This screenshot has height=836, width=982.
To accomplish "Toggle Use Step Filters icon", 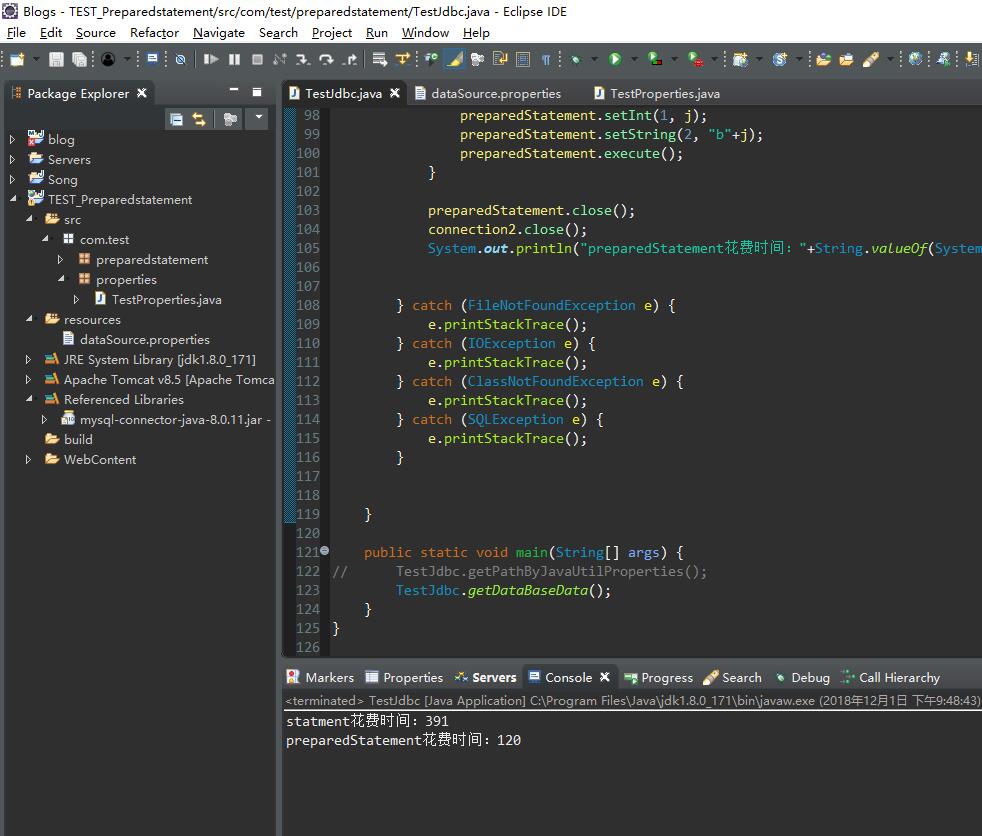I will [x=403, y=59].
